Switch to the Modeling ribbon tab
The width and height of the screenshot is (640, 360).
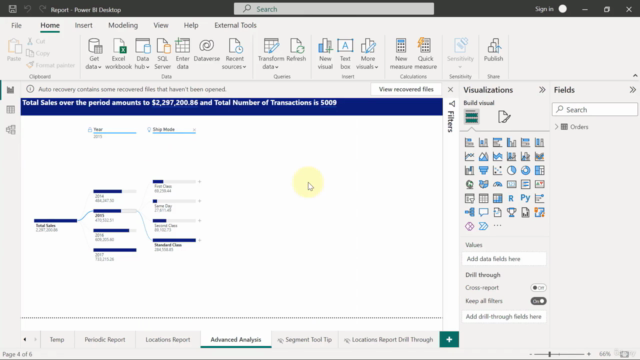[x=123, y=25]
